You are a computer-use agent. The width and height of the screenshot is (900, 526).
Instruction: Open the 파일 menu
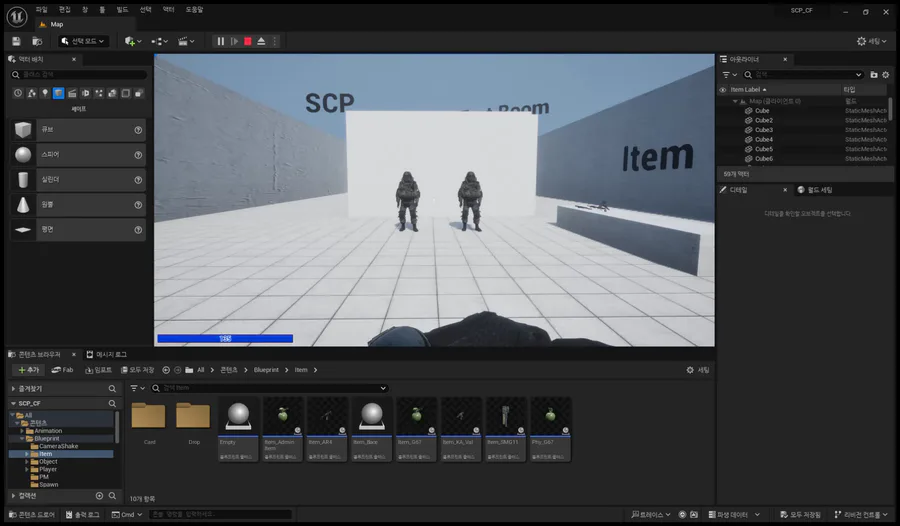click(x=41, y=10)
